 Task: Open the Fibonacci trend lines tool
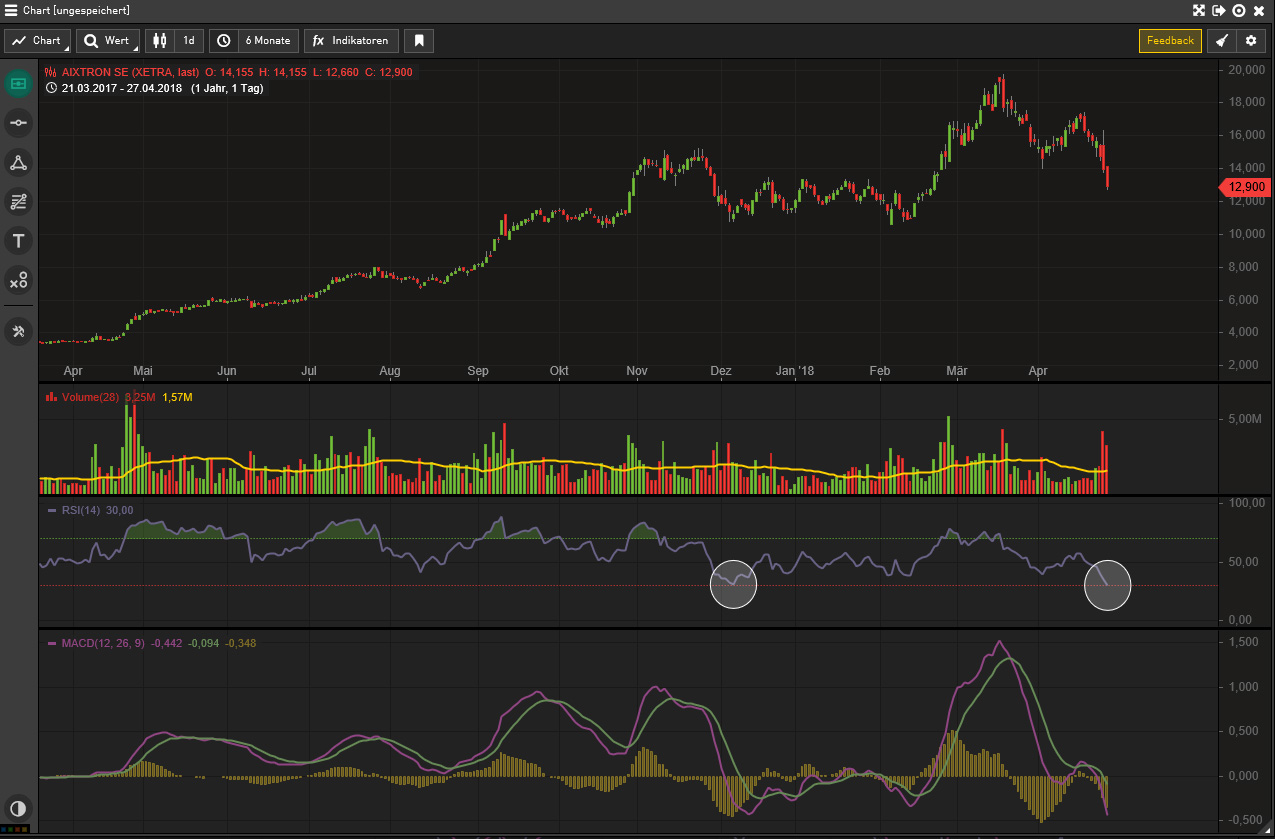(x=18, y=201)
